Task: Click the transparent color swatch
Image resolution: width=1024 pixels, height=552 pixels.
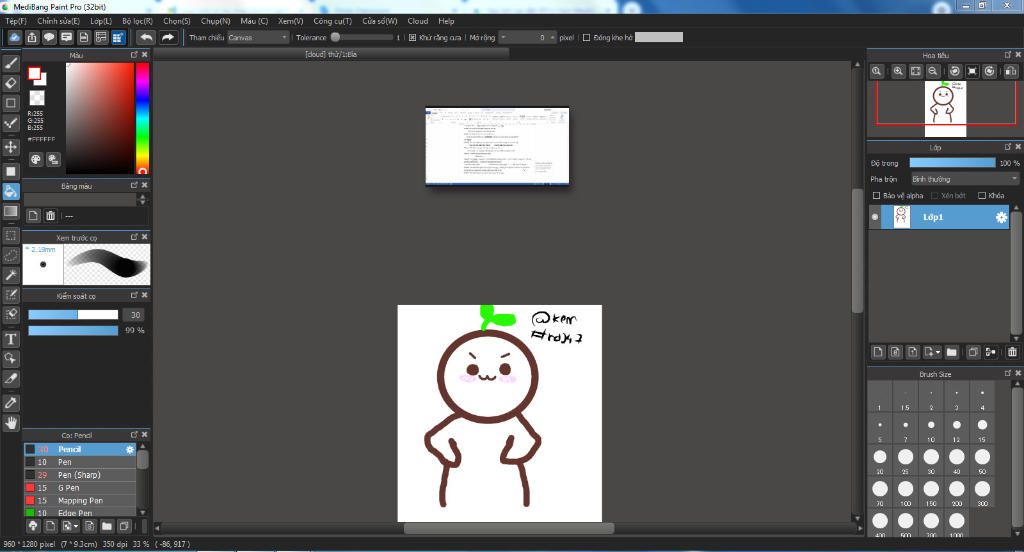Action: [37, 98]
